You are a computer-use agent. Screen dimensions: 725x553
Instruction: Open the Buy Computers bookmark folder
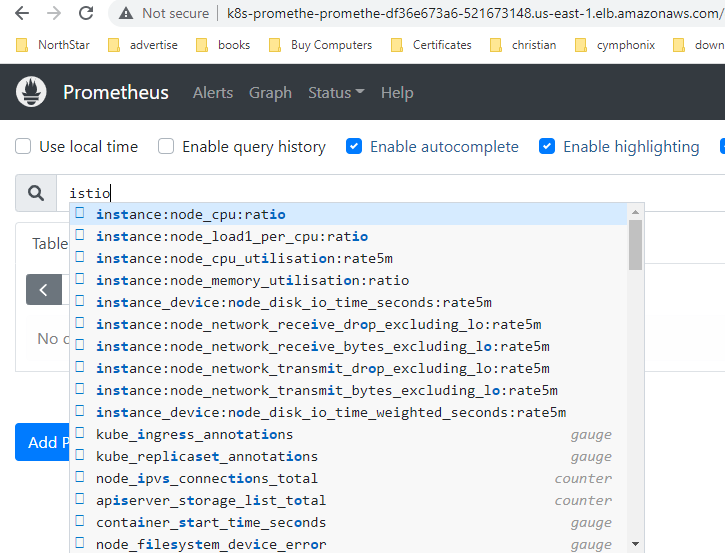(321, 45)
